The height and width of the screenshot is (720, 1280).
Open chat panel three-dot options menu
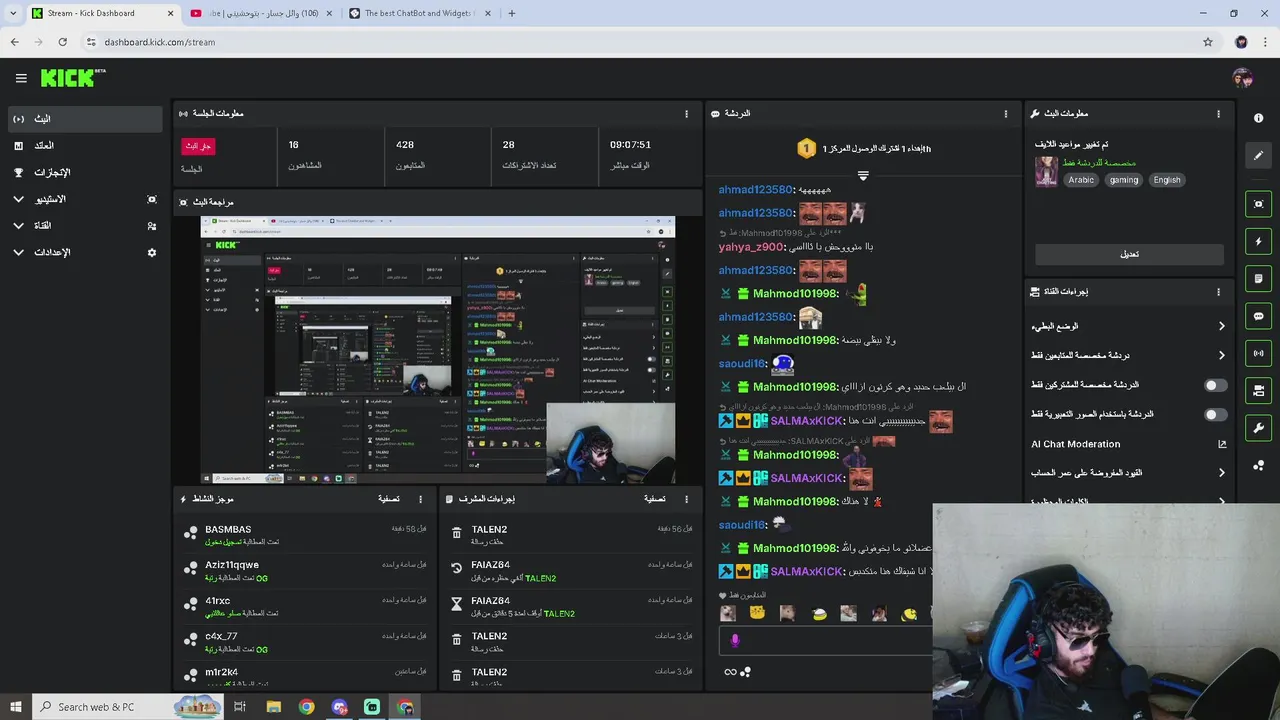tap(1006, 114)
